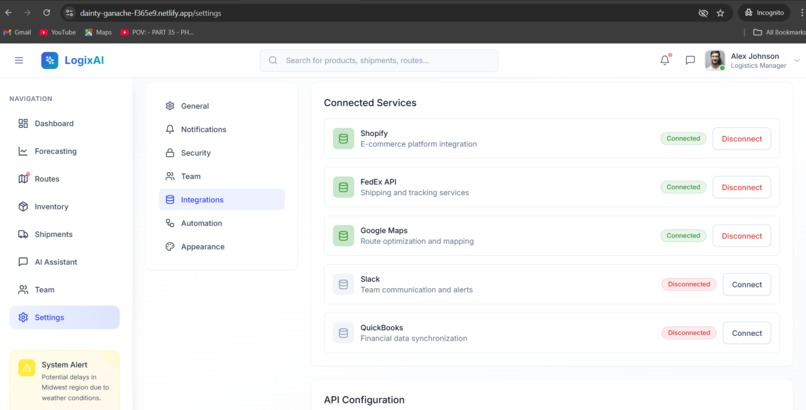Click the FedEx API service icon
Image resolution: width=806 pixels, height=410 pixels.
(343, 188)
